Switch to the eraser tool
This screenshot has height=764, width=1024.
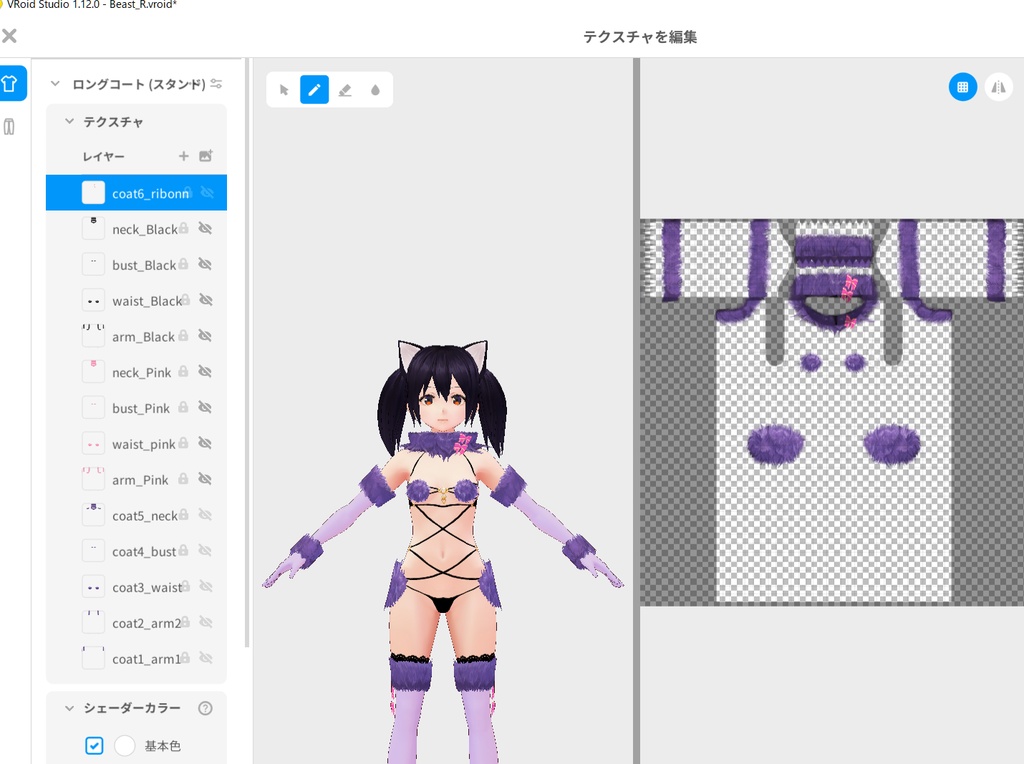344,89
